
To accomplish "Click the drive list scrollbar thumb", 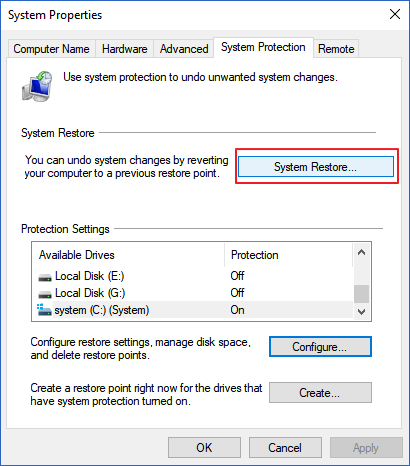I will tap(361, 293).
